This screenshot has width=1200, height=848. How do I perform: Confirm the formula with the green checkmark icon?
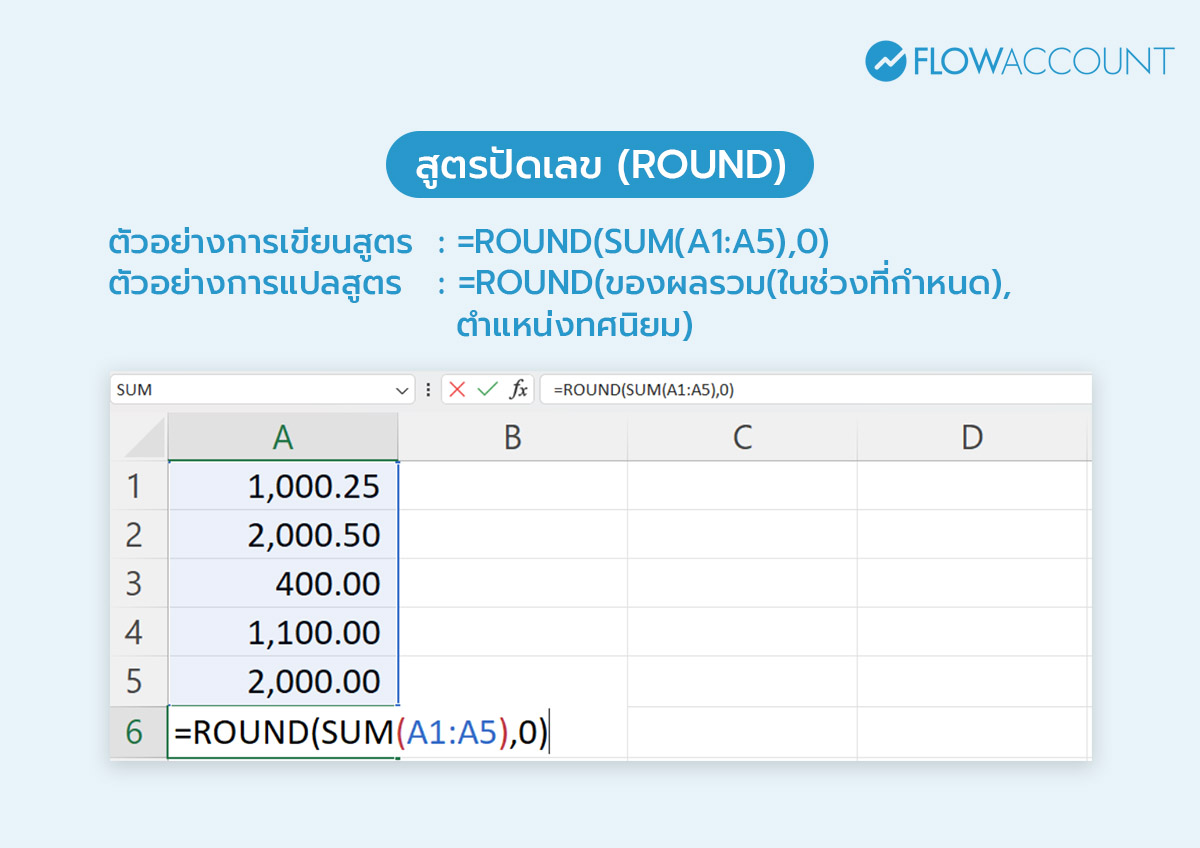(x=489, y=390)
